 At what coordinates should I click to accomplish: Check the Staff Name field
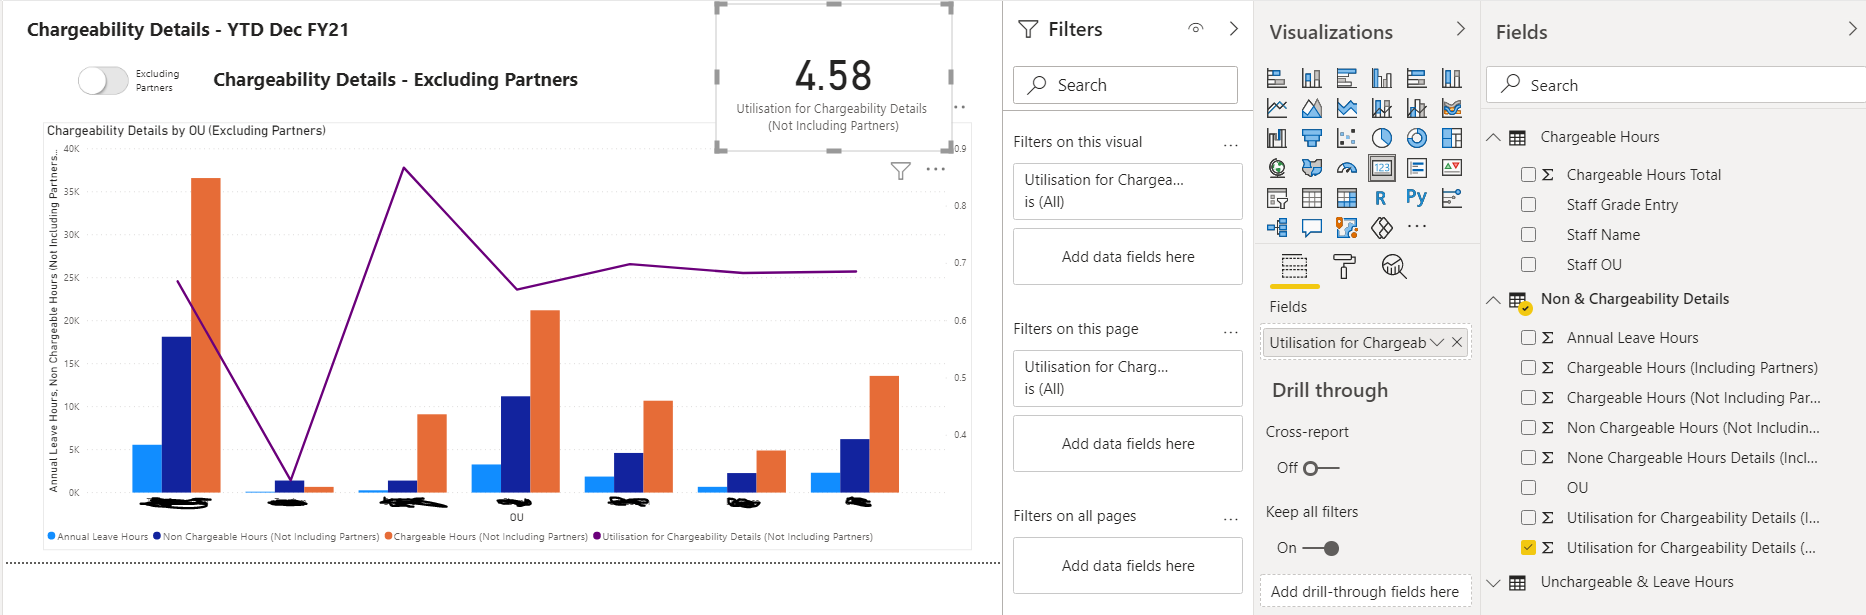1528,234
